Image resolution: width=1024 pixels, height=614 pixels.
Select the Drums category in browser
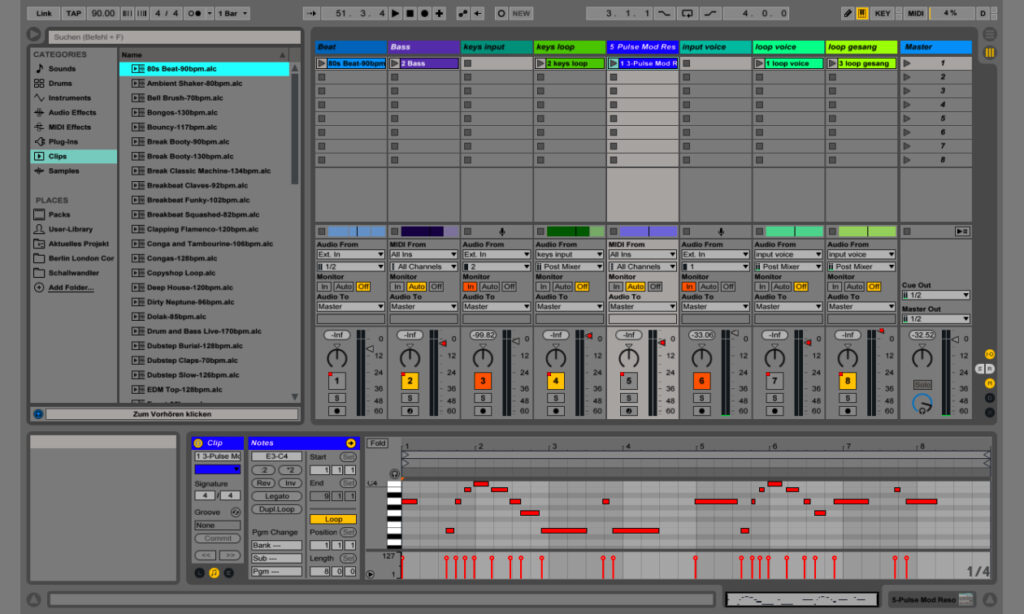click(x=60, y=83)
